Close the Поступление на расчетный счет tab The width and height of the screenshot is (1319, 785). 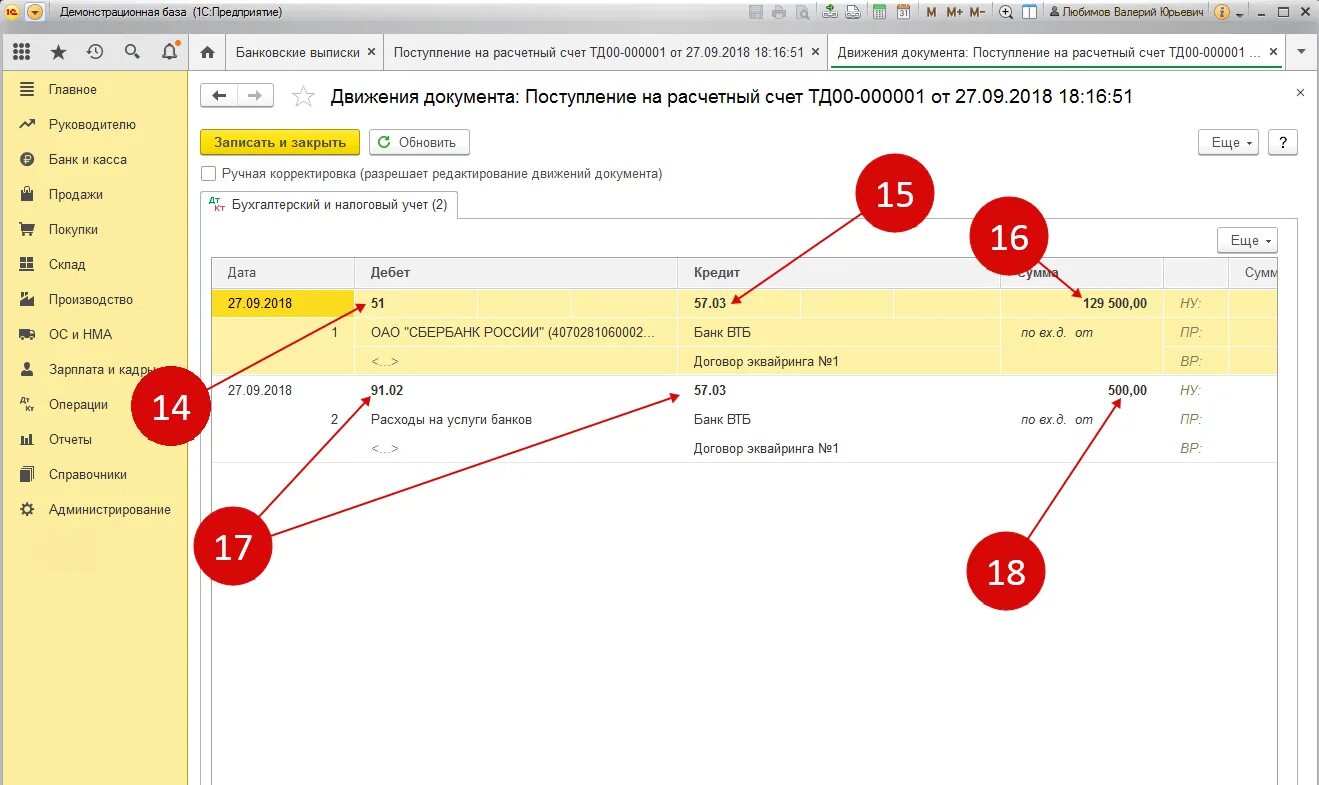pyautogui.click(x=816, y=52)
